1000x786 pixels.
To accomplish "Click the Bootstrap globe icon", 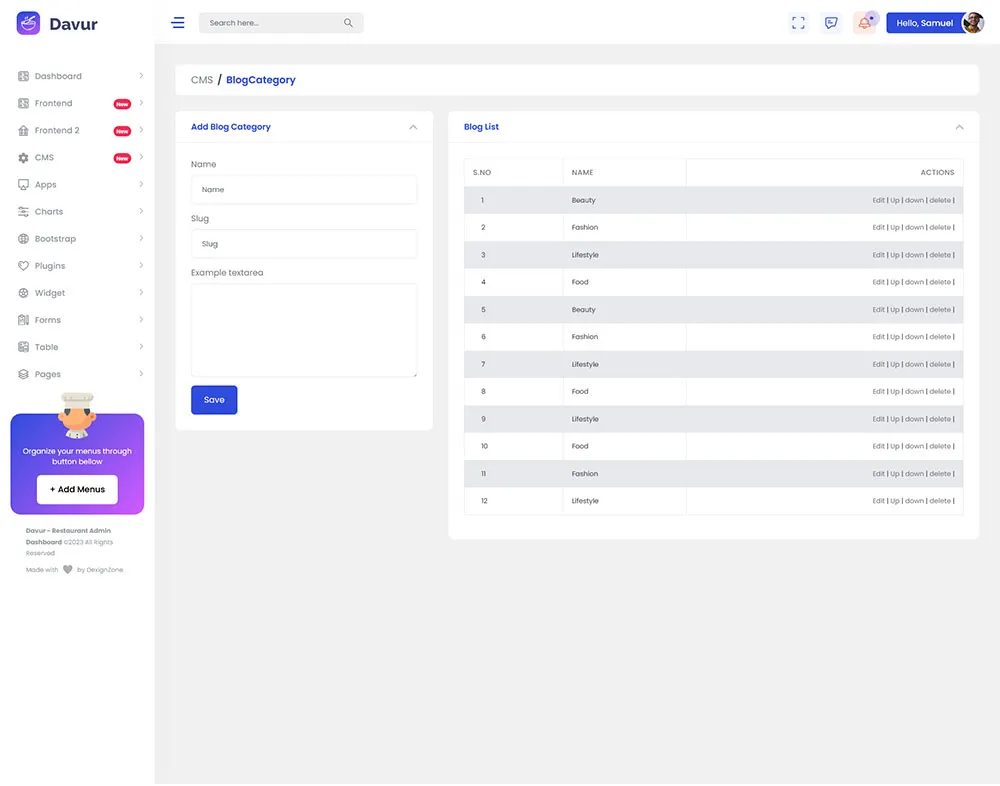I will (24, 239).
